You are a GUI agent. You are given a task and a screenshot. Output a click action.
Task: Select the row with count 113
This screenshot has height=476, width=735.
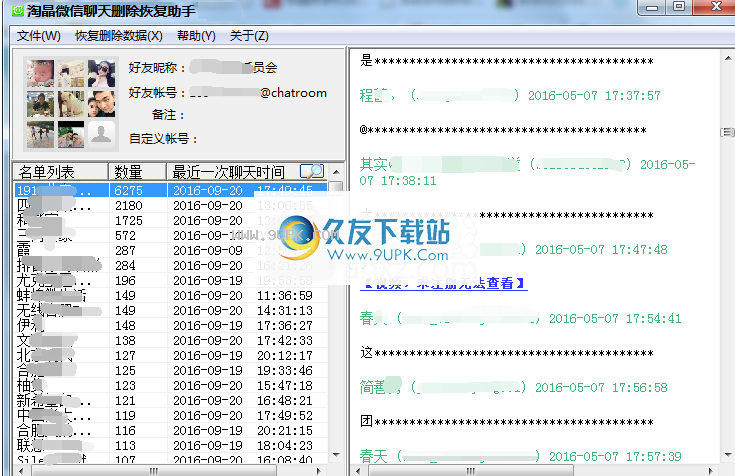tap(171, 446)
